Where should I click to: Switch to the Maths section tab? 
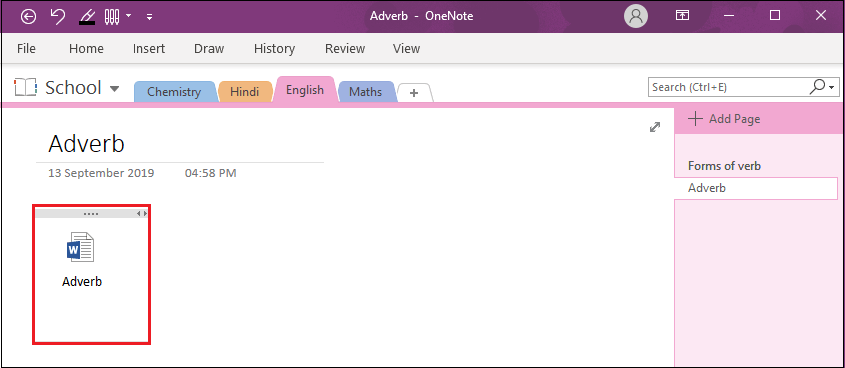pyautogui.click(x=365, y=92)
